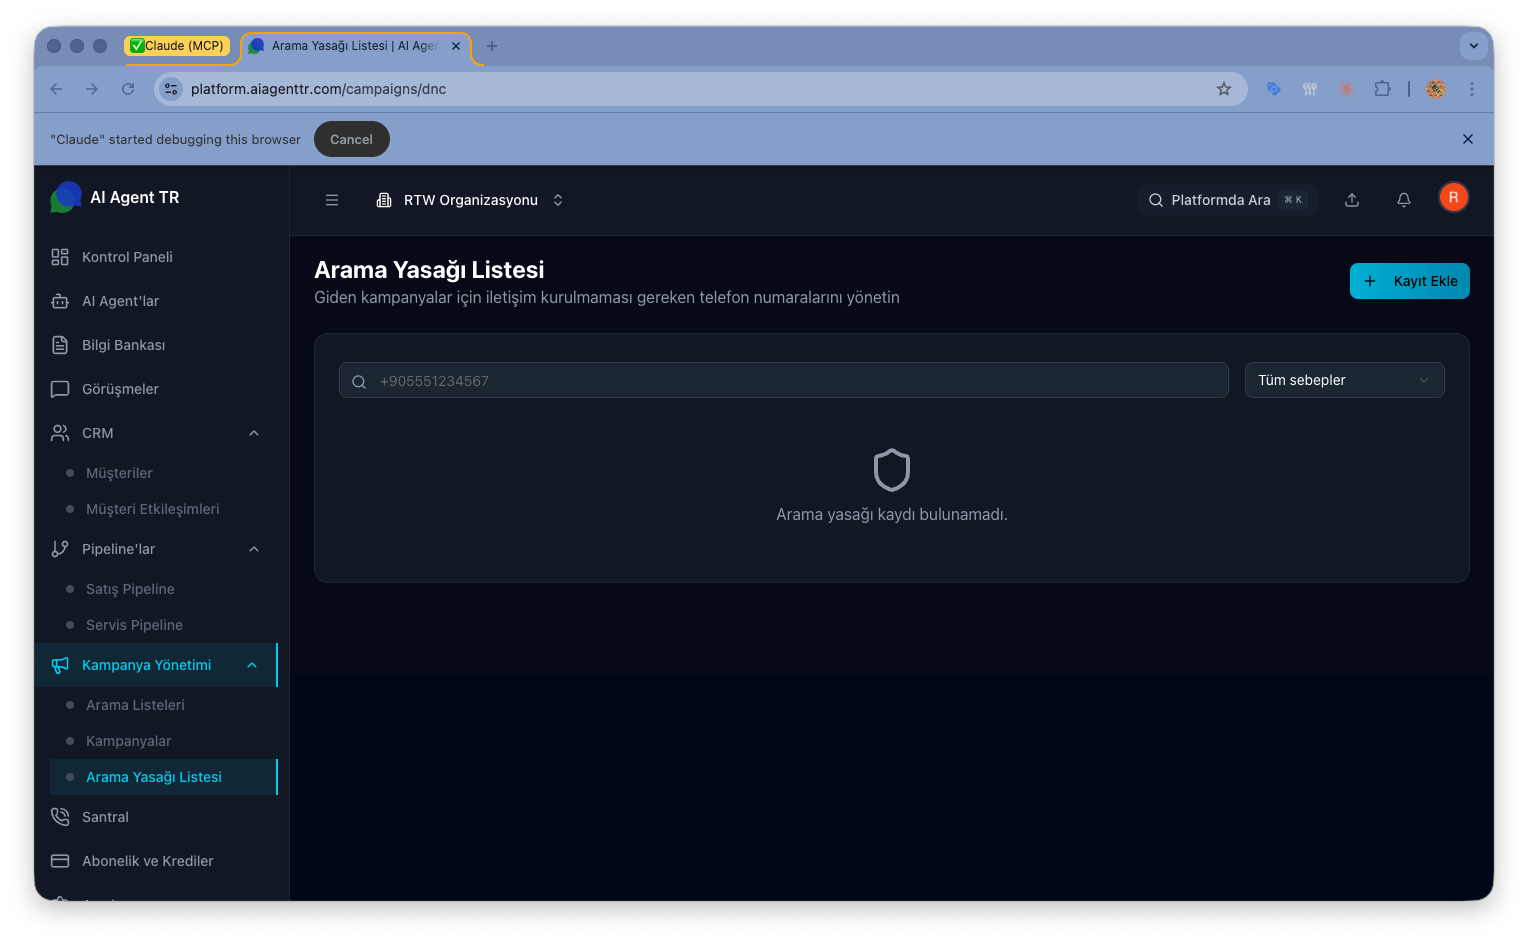
Task: Click the Görüşmeler chat bubble icon
Action: [60, 389]
